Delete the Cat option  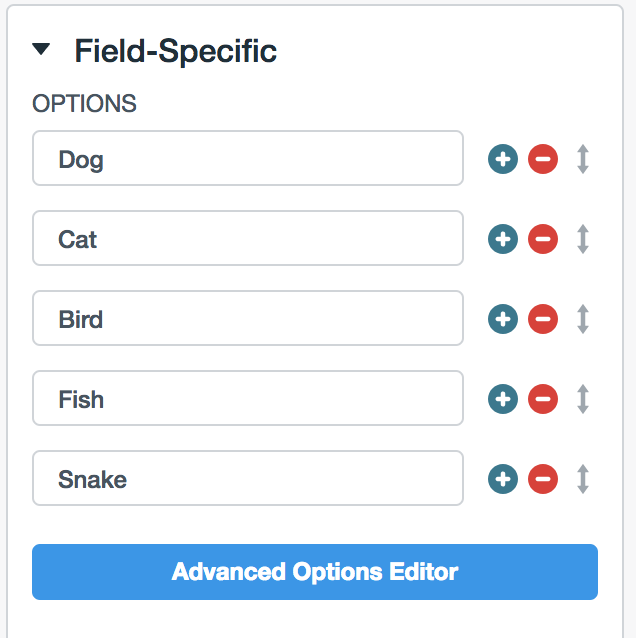click(543, 239)
